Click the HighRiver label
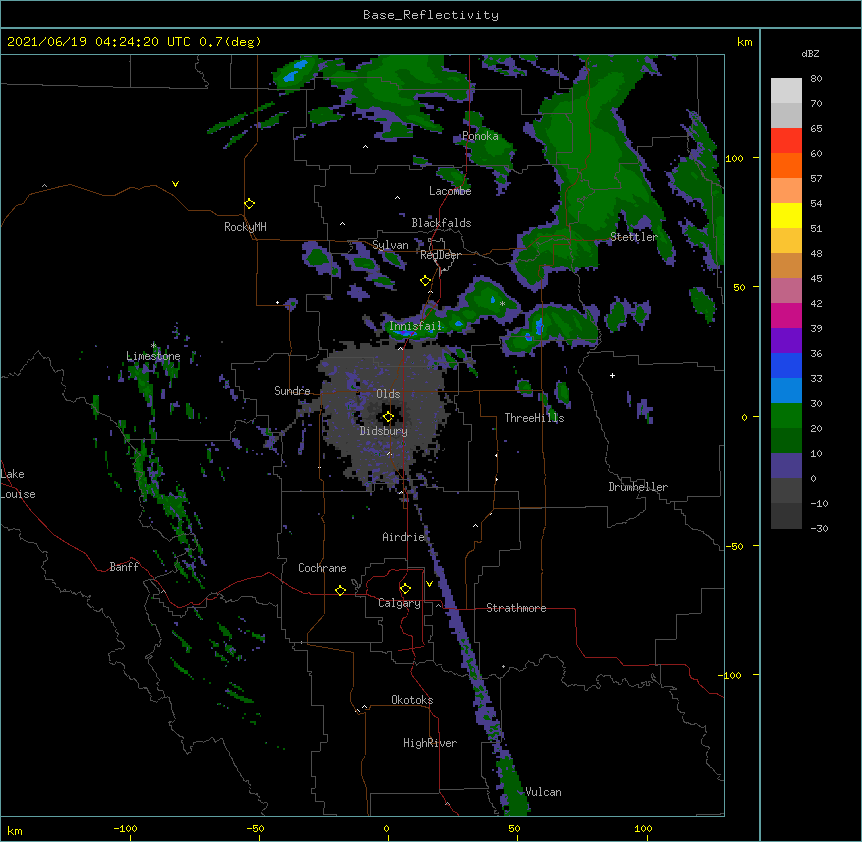862x842 pixels. 430,743
